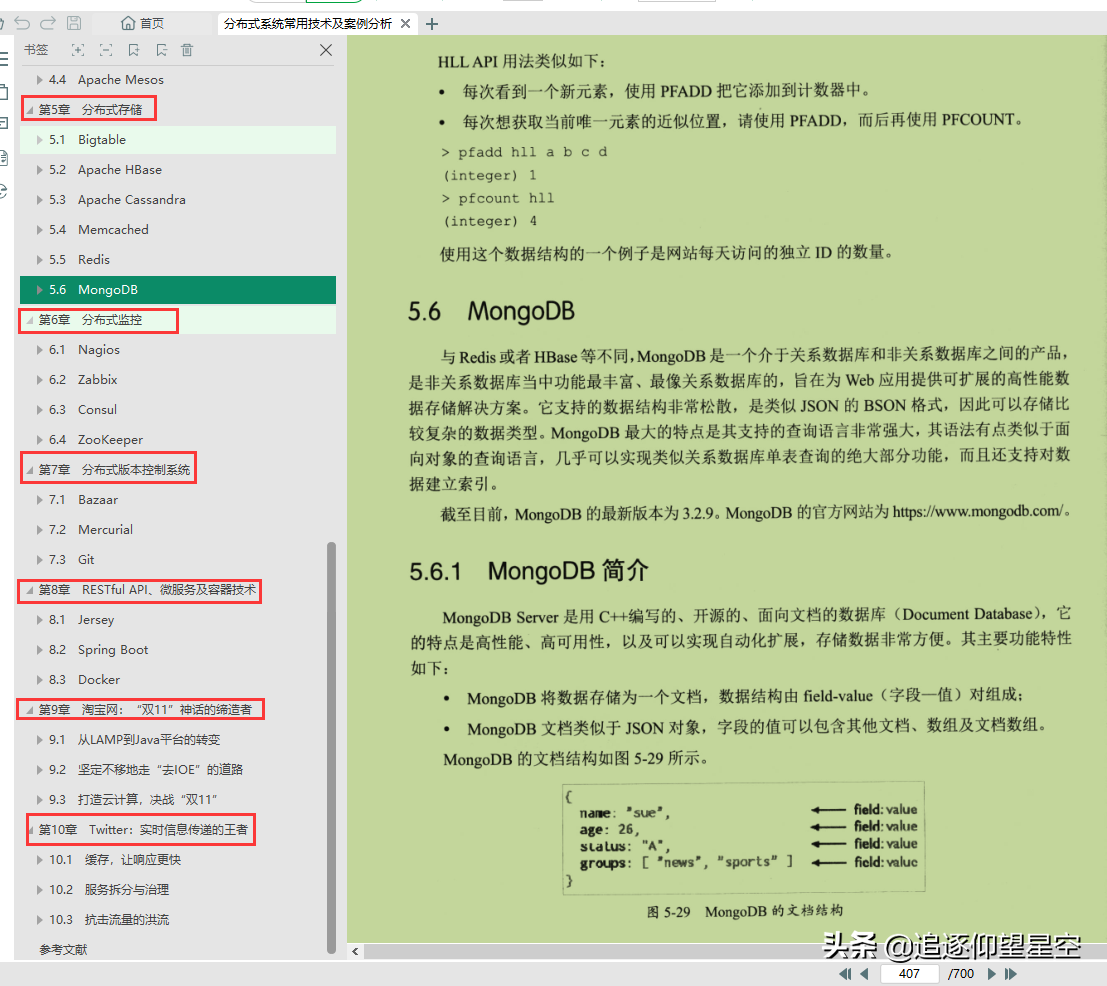Expand all bookmarks icon in bookmark panel

pyautogui.click(x=78, y=50)
